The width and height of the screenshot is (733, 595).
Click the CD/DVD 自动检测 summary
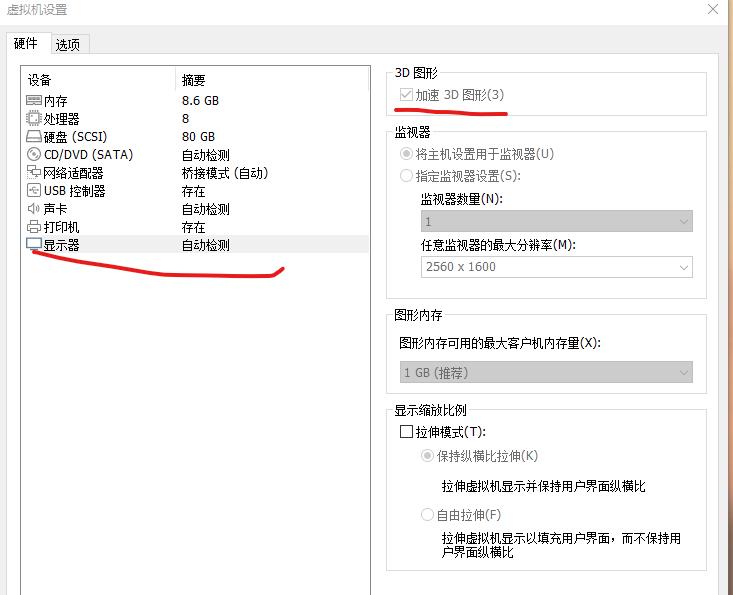pyautogui.click(x=206, y=155)
